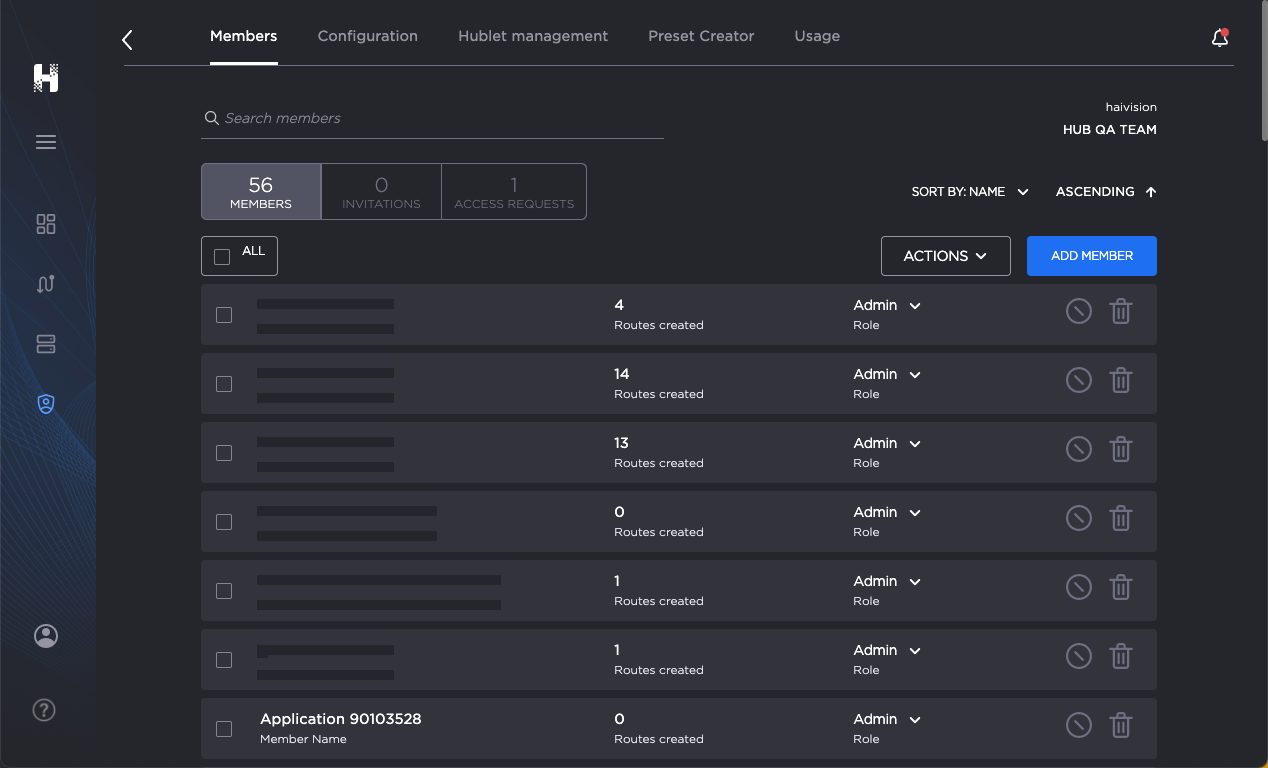Select the members shield icon in the sidebar
The height and width of the screenshot is (768, 1268).
[x=45, y=403]
